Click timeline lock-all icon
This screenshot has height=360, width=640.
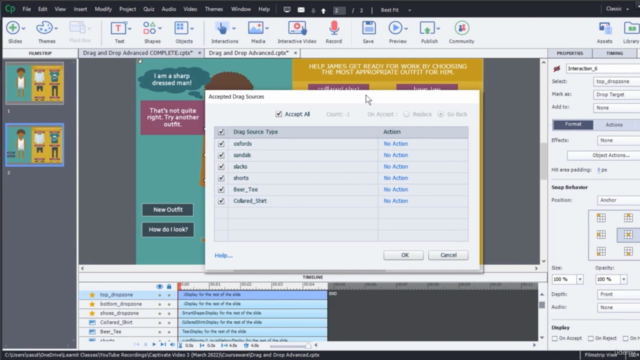click(169, 287)
